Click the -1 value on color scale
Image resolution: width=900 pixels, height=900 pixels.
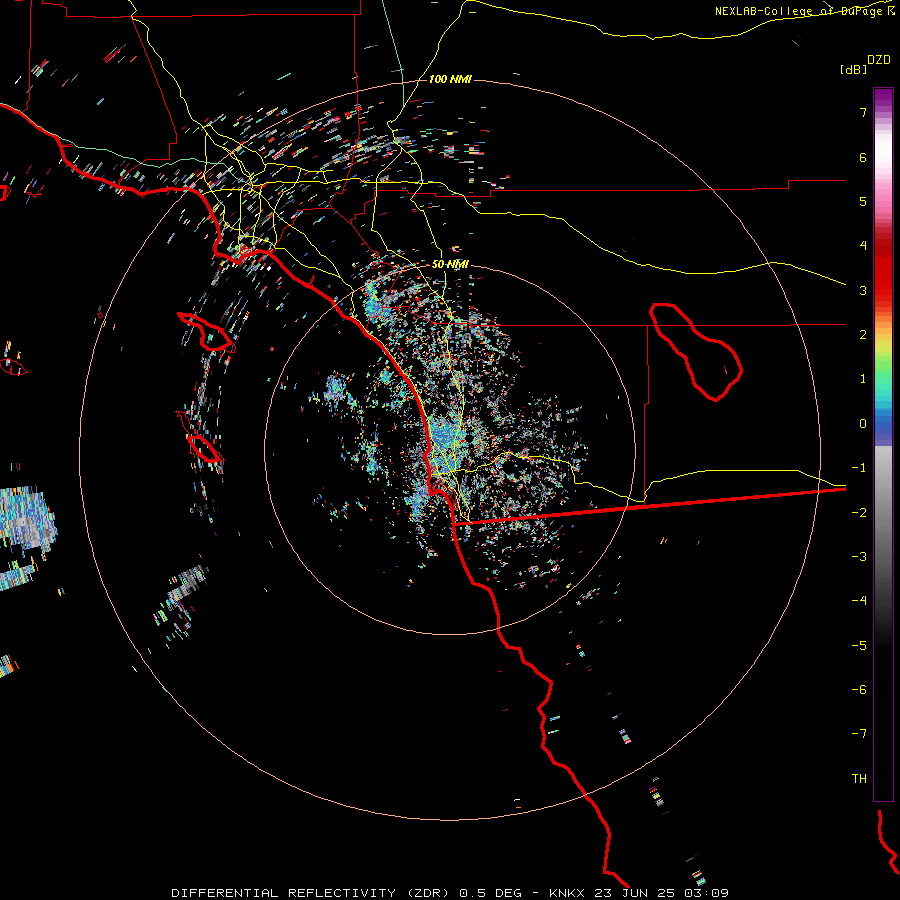859,468
